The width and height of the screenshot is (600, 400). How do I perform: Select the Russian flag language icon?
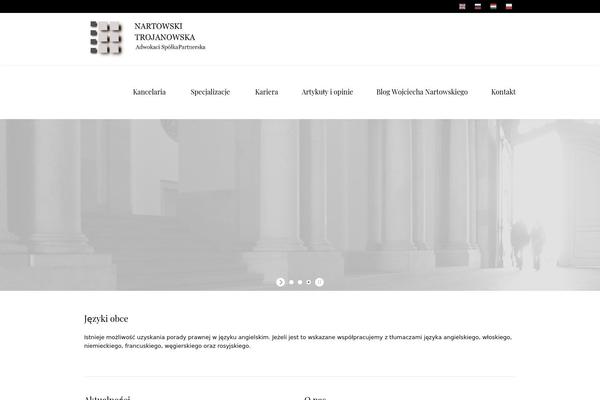(x=478, y=7)
